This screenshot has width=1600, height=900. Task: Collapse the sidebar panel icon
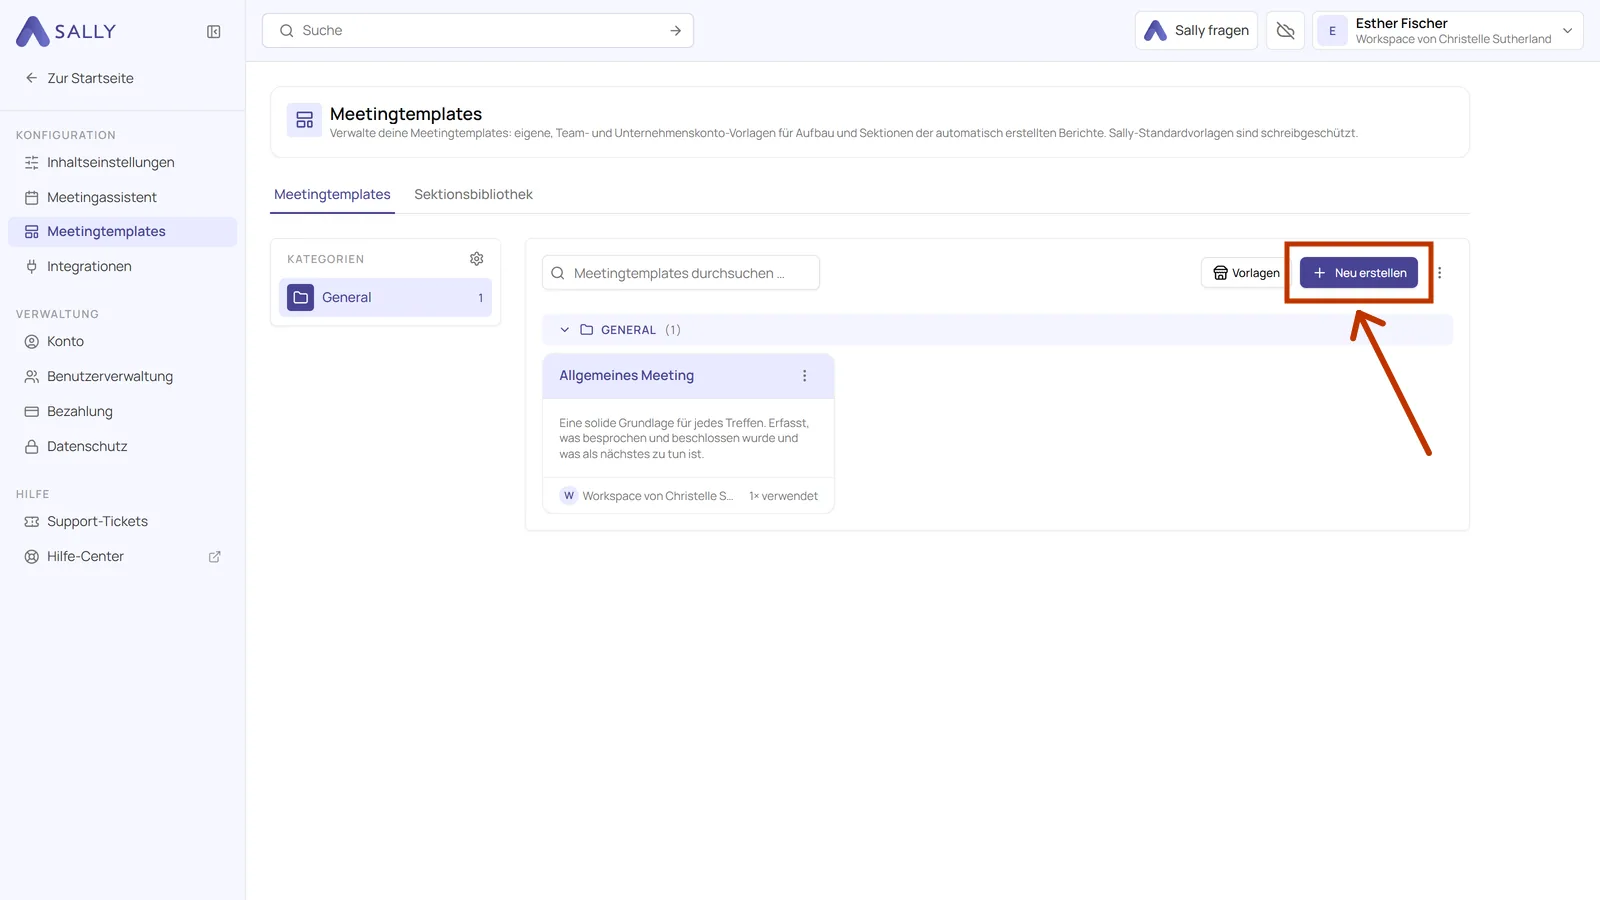214,32
